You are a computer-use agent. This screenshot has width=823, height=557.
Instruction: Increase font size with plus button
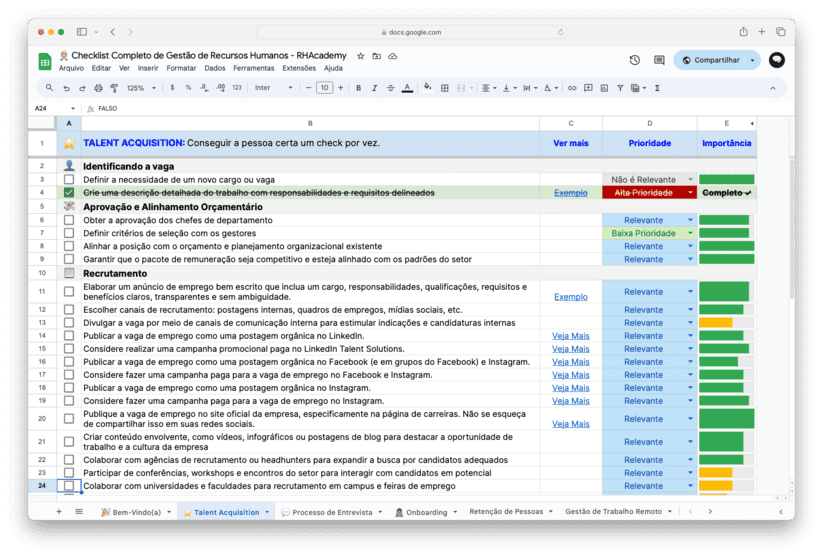[x=341, y=88]
